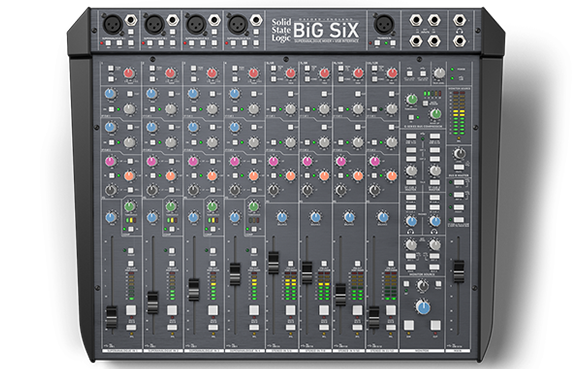Adjust the channel 3 pink HF EQ knob
Screen dimensions: 576x369
193,161
